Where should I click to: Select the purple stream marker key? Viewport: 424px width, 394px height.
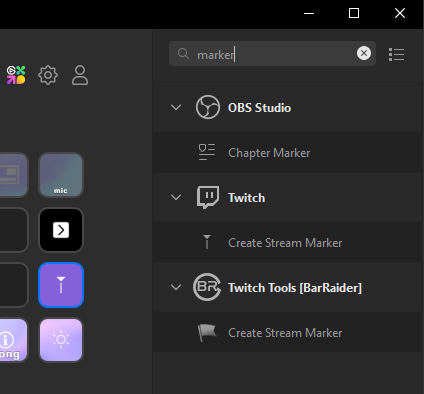(x=61, y=285)
